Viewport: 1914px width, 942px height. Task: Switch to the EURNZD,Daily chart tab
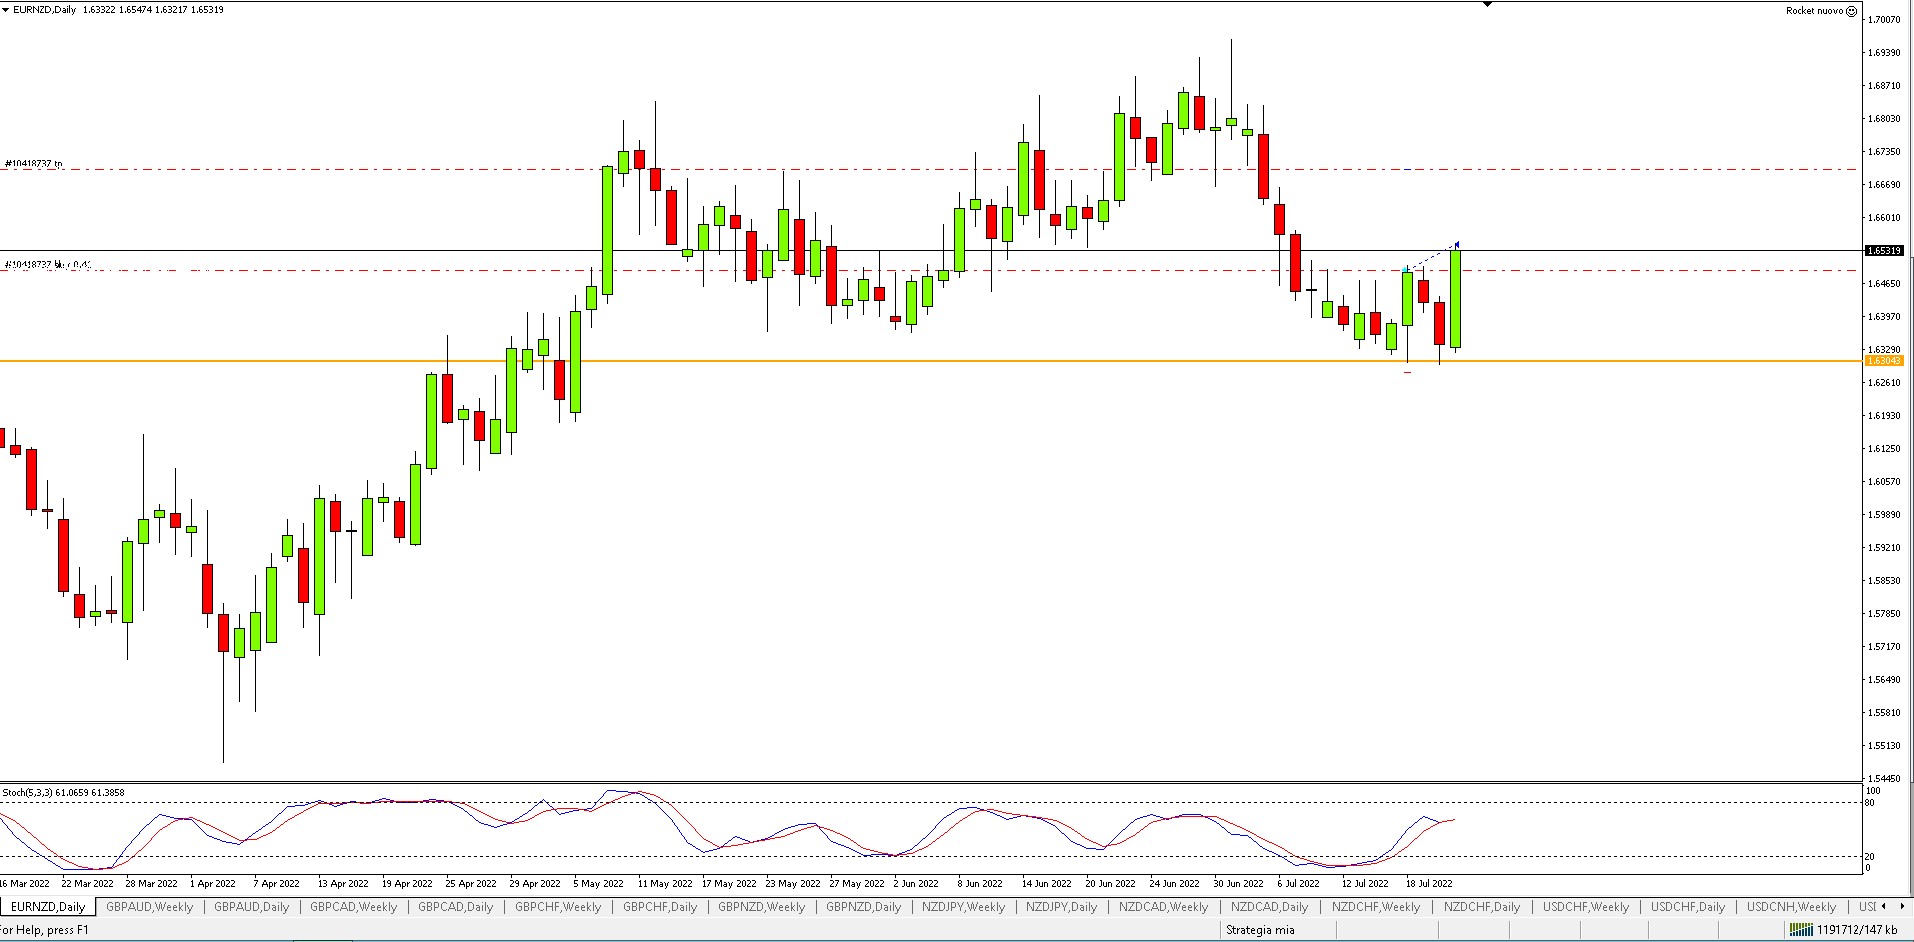(x=48, y=907)
